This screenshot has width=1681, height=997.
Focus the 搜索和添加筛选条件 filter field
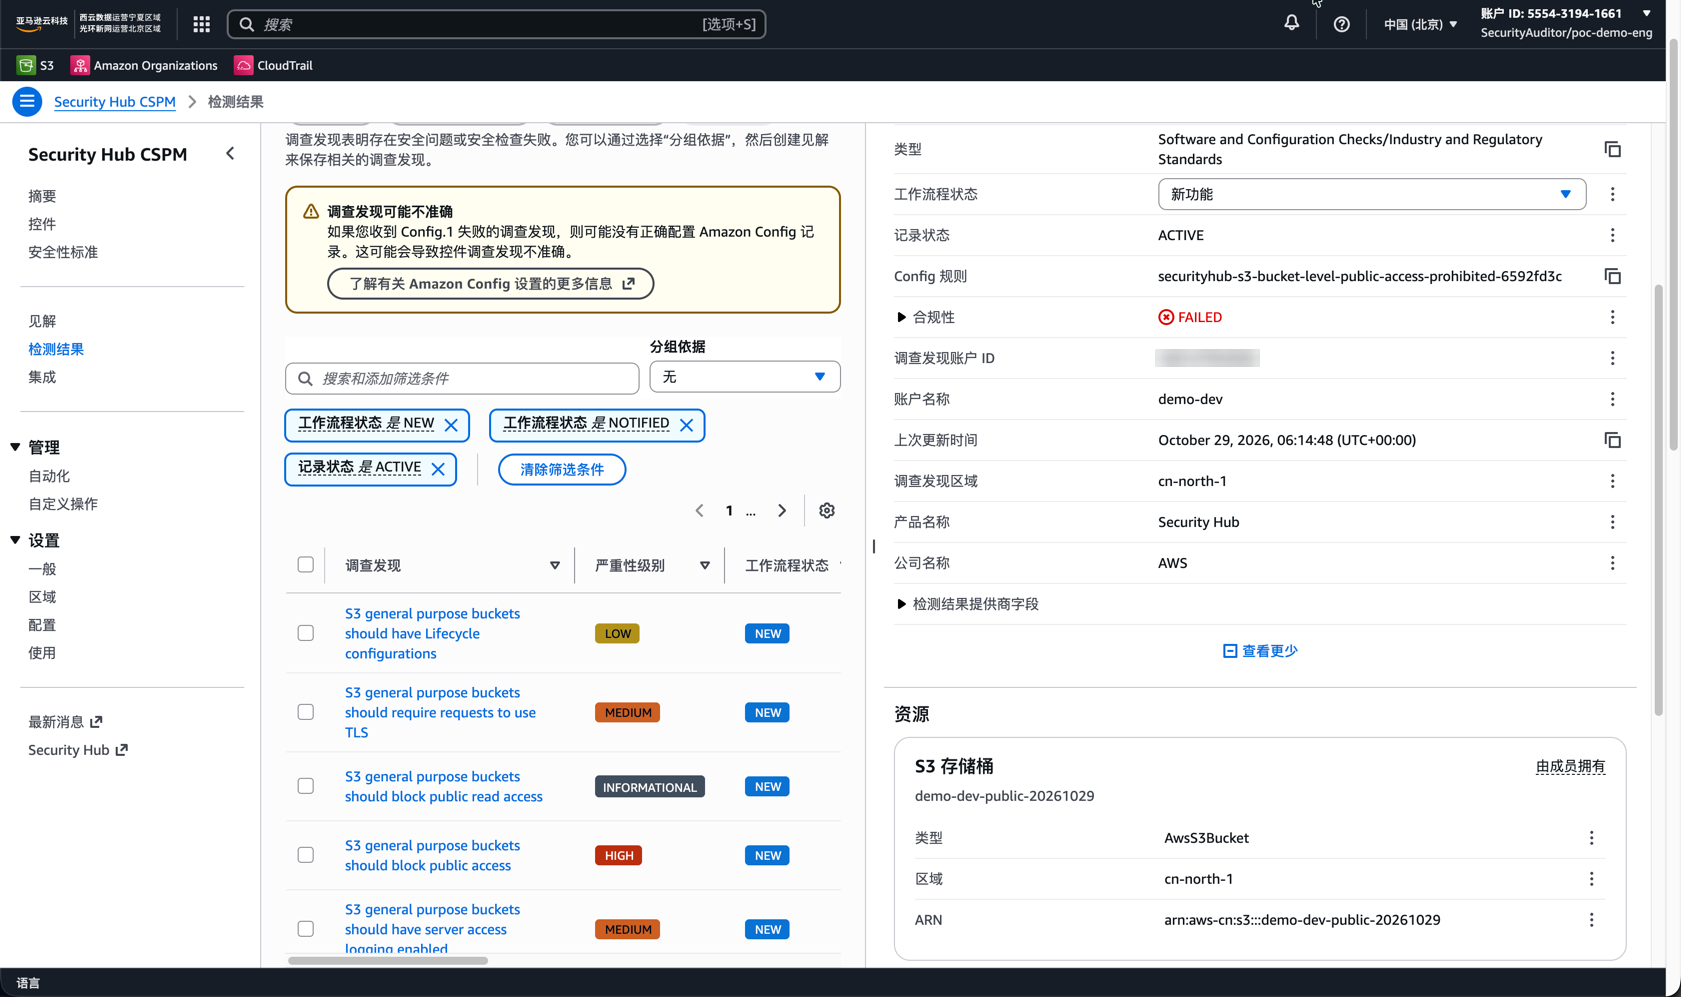click(462, 378)
